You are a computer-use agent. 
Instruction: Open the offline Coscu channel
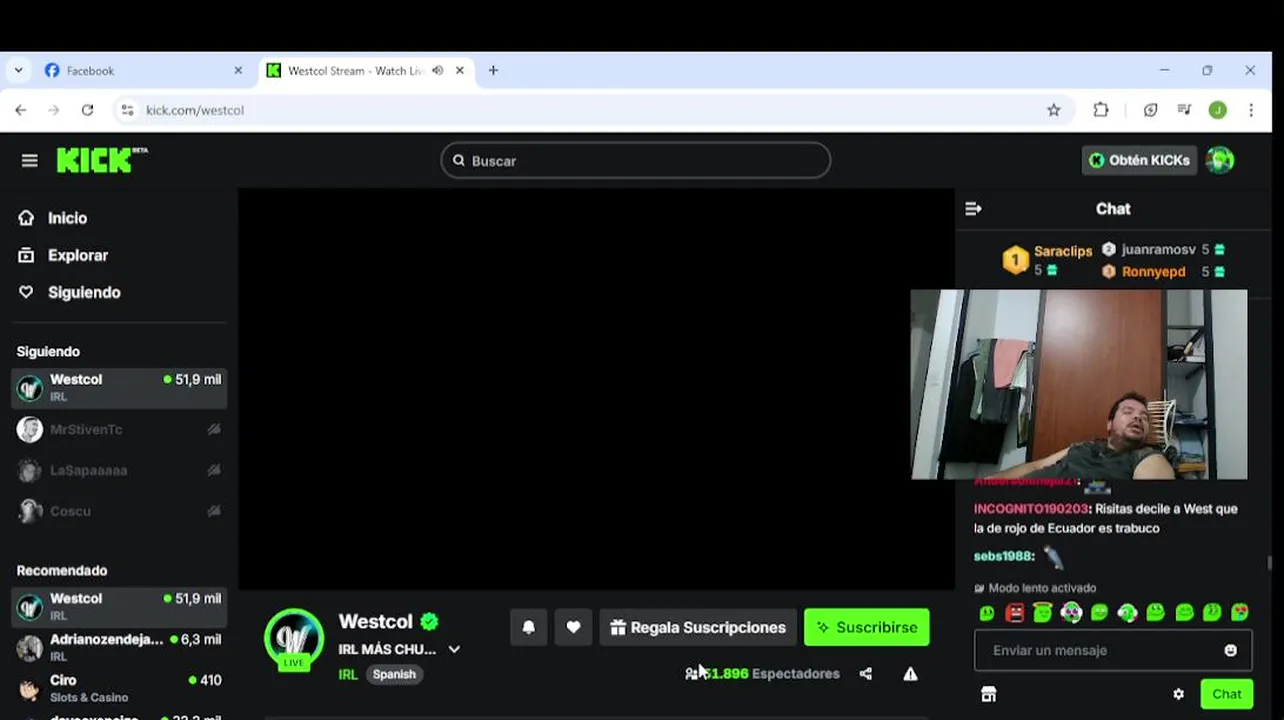[119, 511]
